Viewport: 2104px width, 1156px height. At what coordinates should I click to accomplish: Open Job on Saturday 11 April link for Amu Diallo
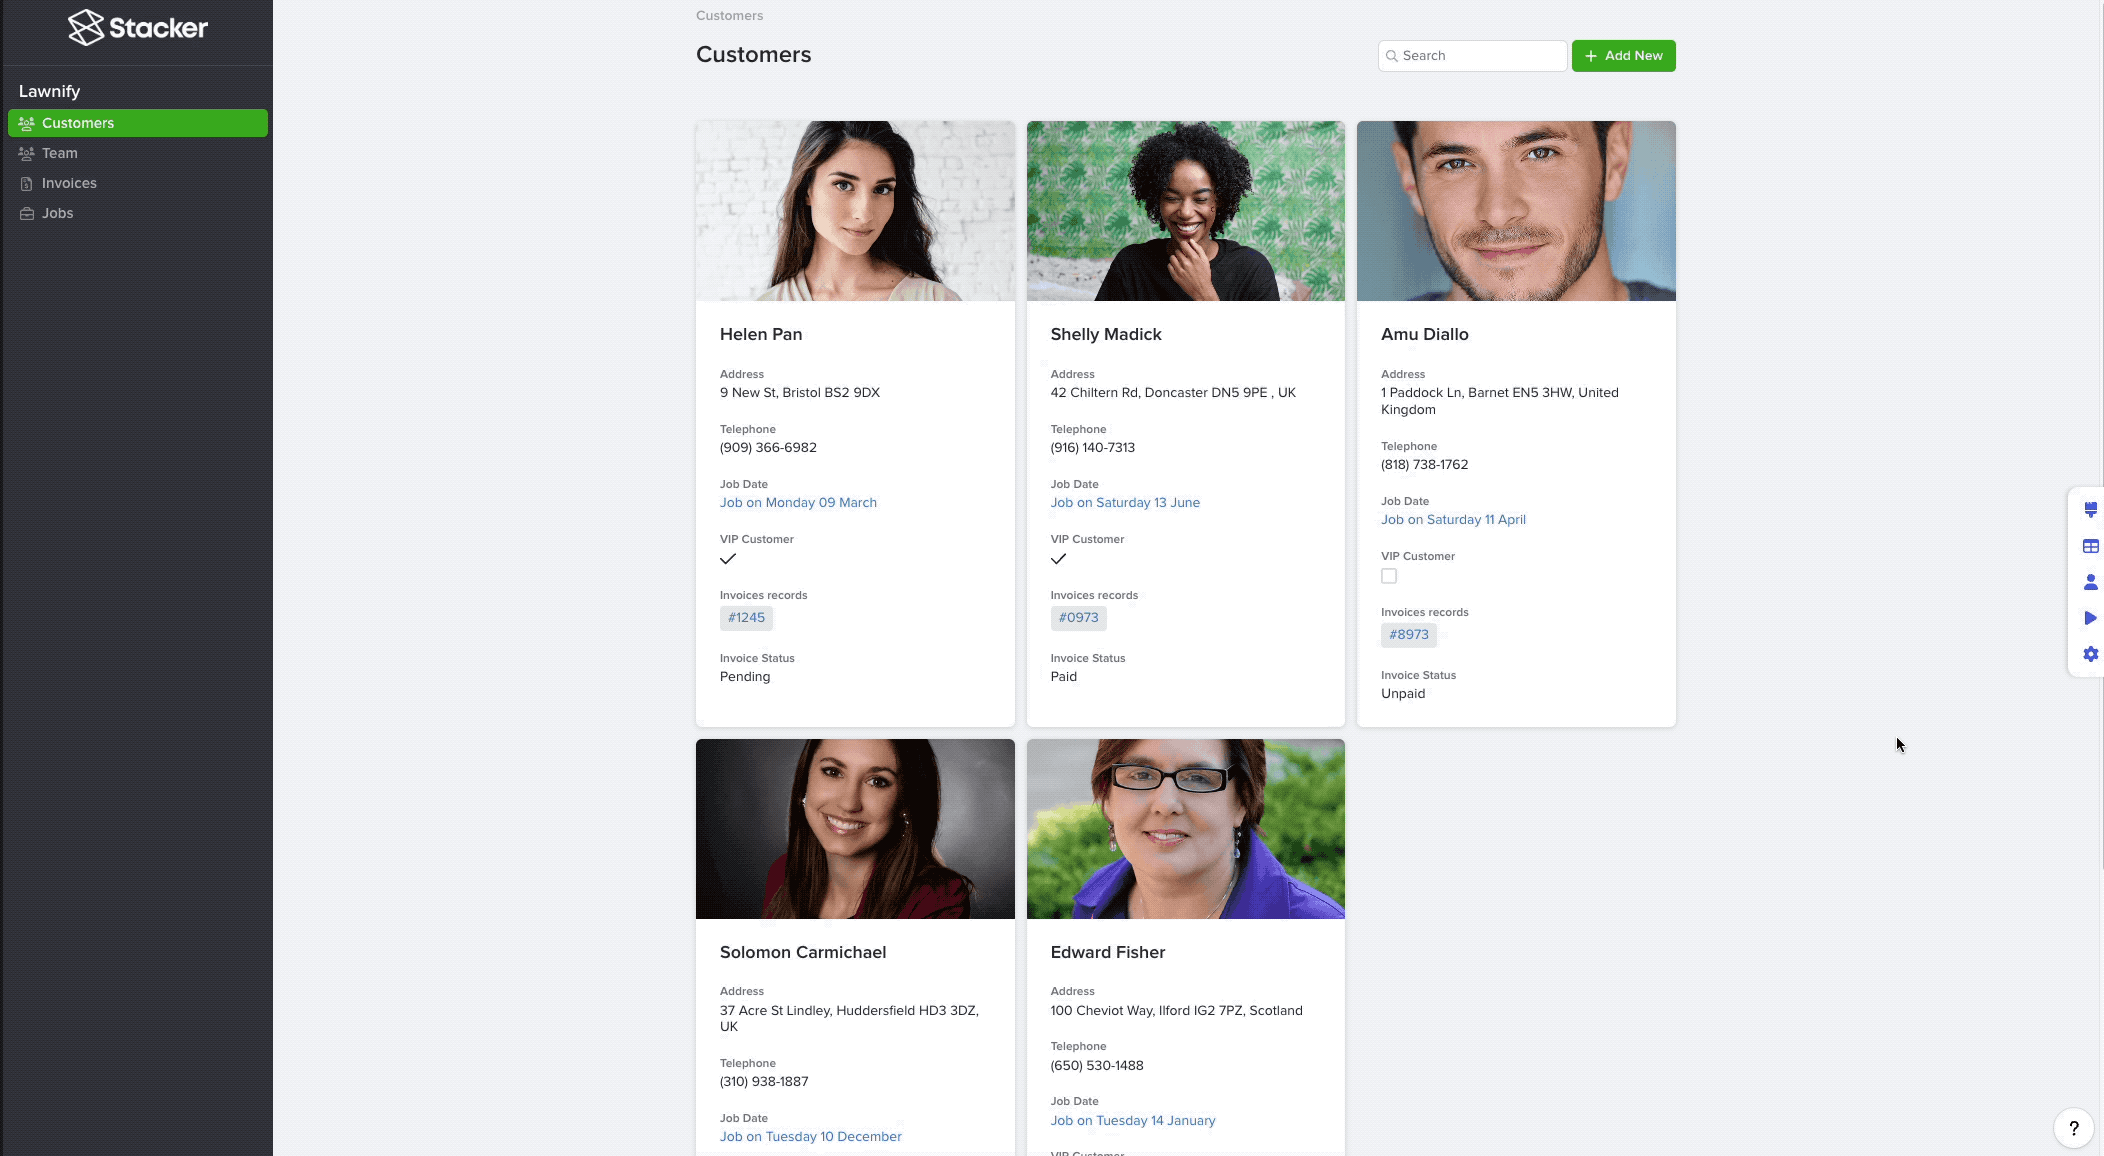[1453, 518]
